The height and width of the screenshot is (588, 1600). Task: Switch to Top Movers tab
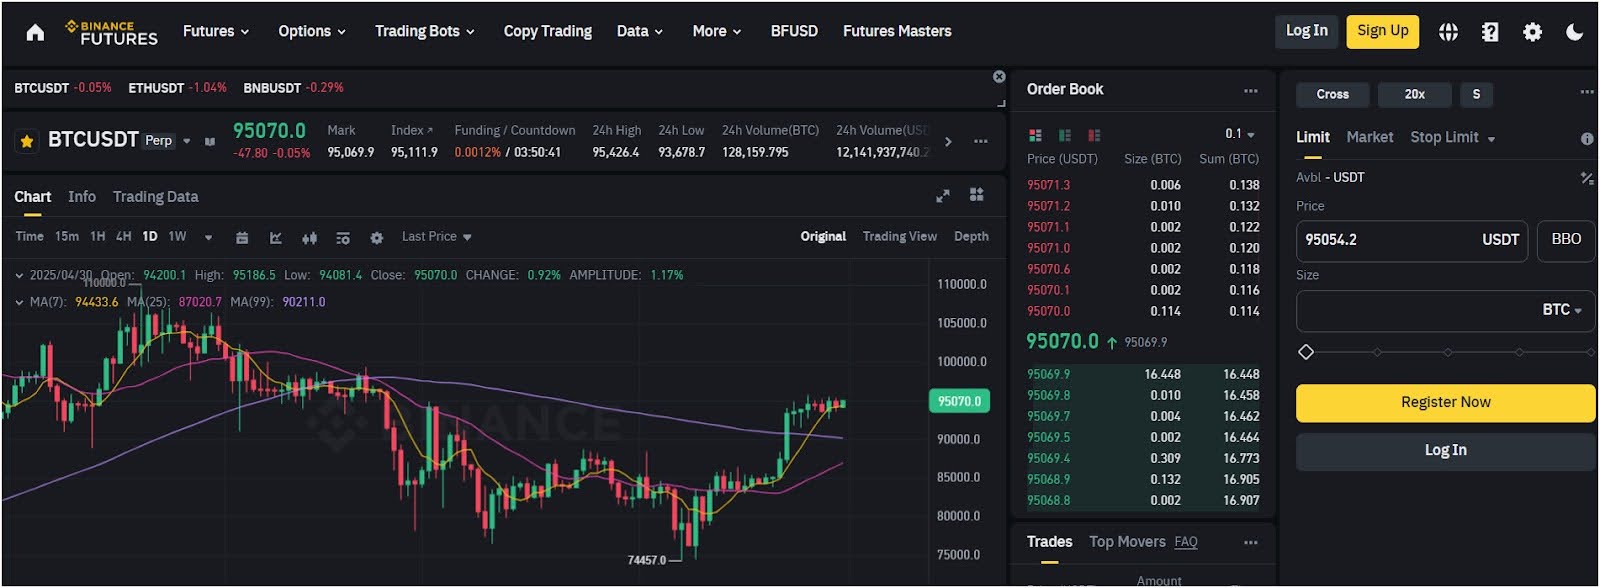(x=1127, y=542)
